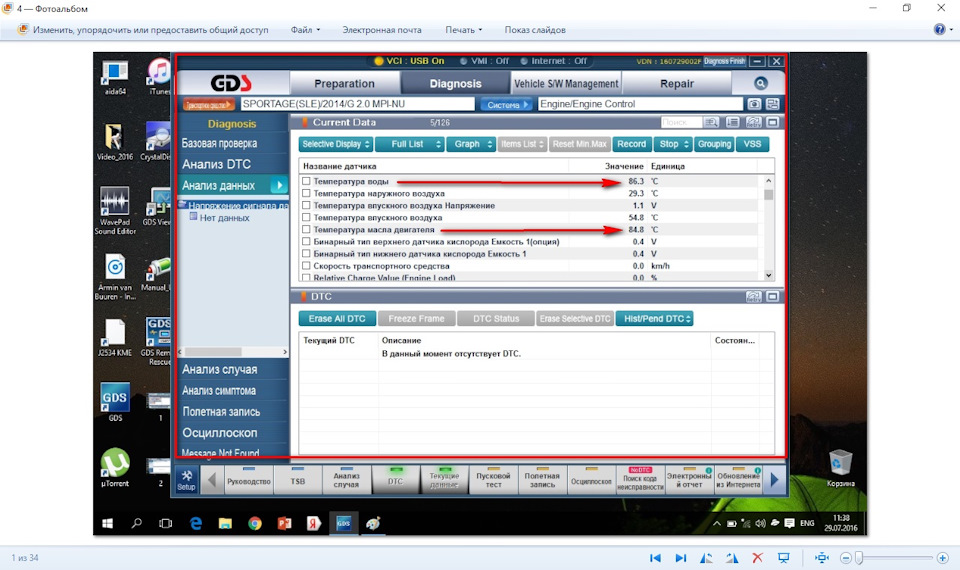Click Yandex browser icon in taskbar
The image size is (960, 570).
click(313, 523)
